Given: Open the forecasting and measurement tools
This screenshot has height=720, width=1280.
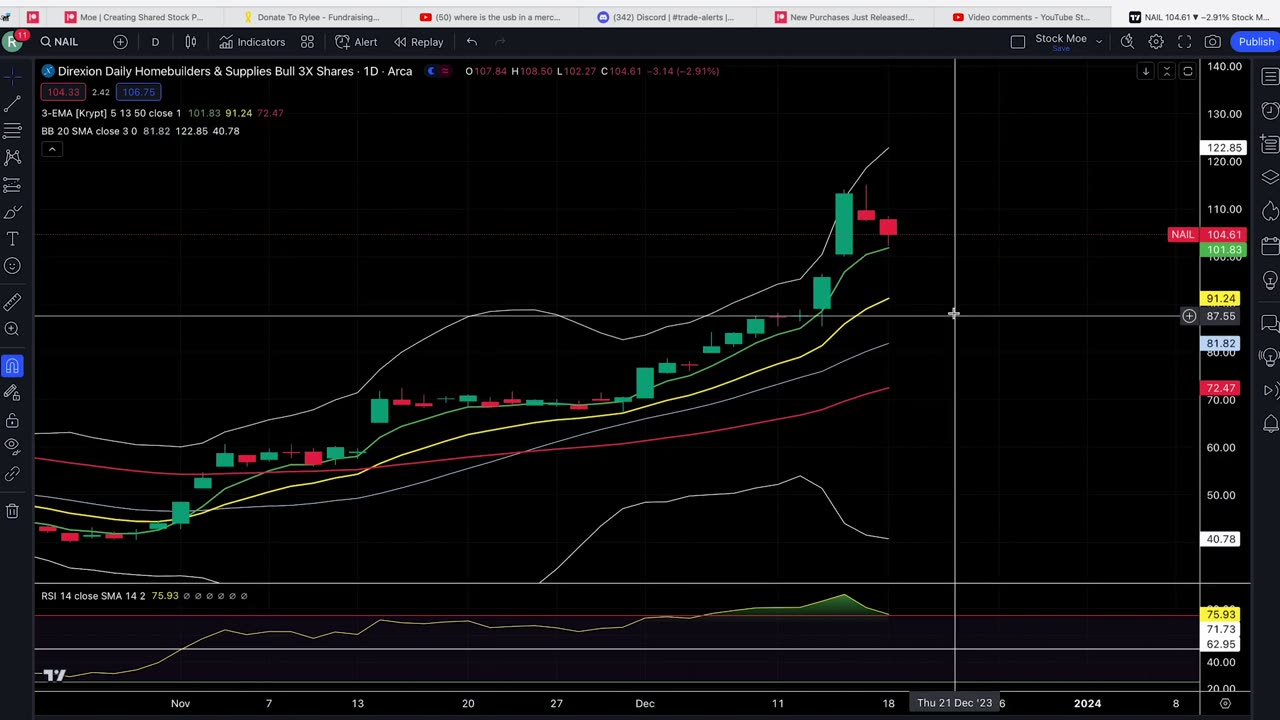Looking at the screenshot, I should 12,185.
